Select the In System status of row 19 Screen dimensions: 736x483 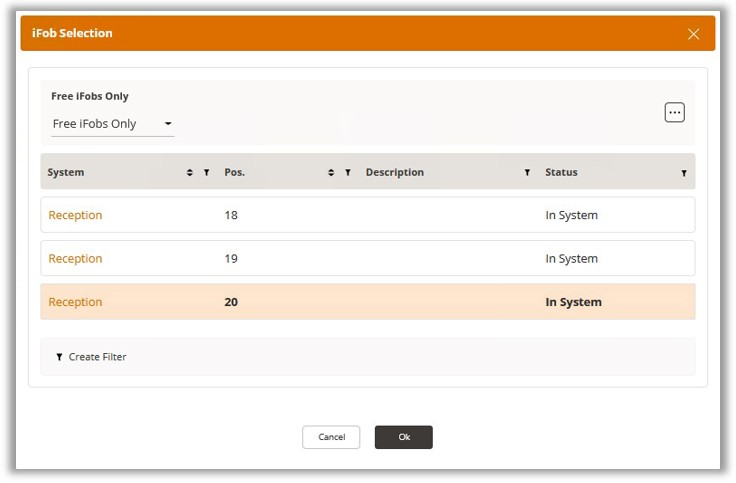click(571, 259)
